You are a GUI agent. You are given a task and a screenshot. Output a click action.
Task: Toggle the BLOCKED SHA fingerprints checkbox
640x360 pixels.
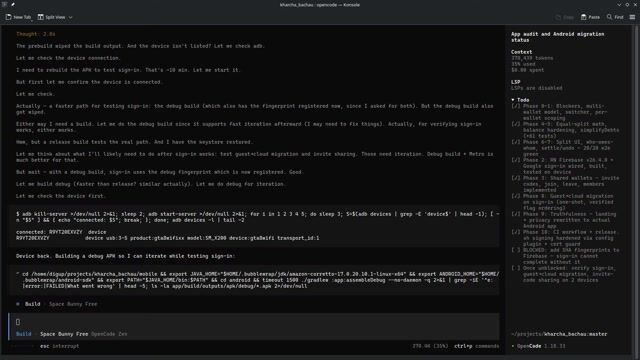[516, 250]
